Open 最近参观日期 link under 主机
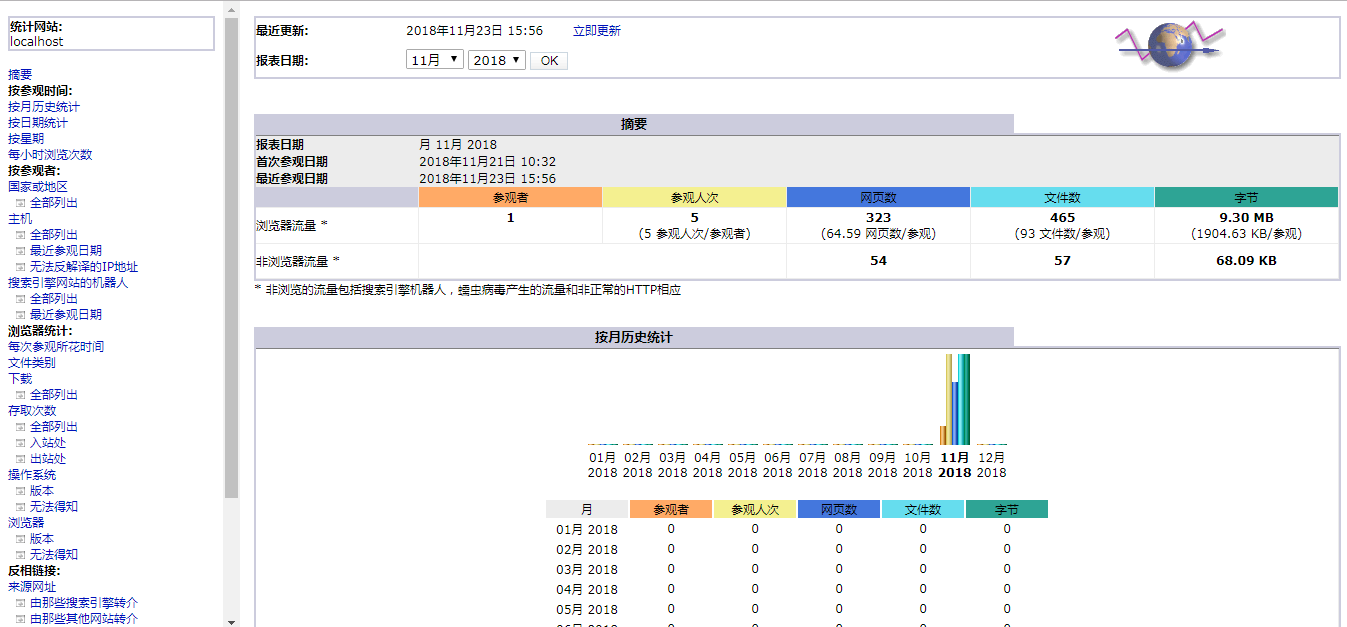Screen dimensions: 1347x627 [x=66, y=251]
